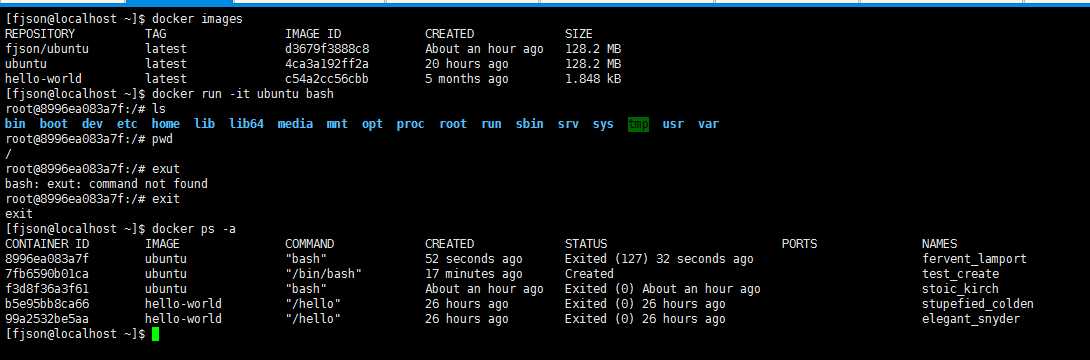Viewport: 1090px width, 360px height.
Task: Click the 'home' directory in ls output
Action: pos(165,124)
